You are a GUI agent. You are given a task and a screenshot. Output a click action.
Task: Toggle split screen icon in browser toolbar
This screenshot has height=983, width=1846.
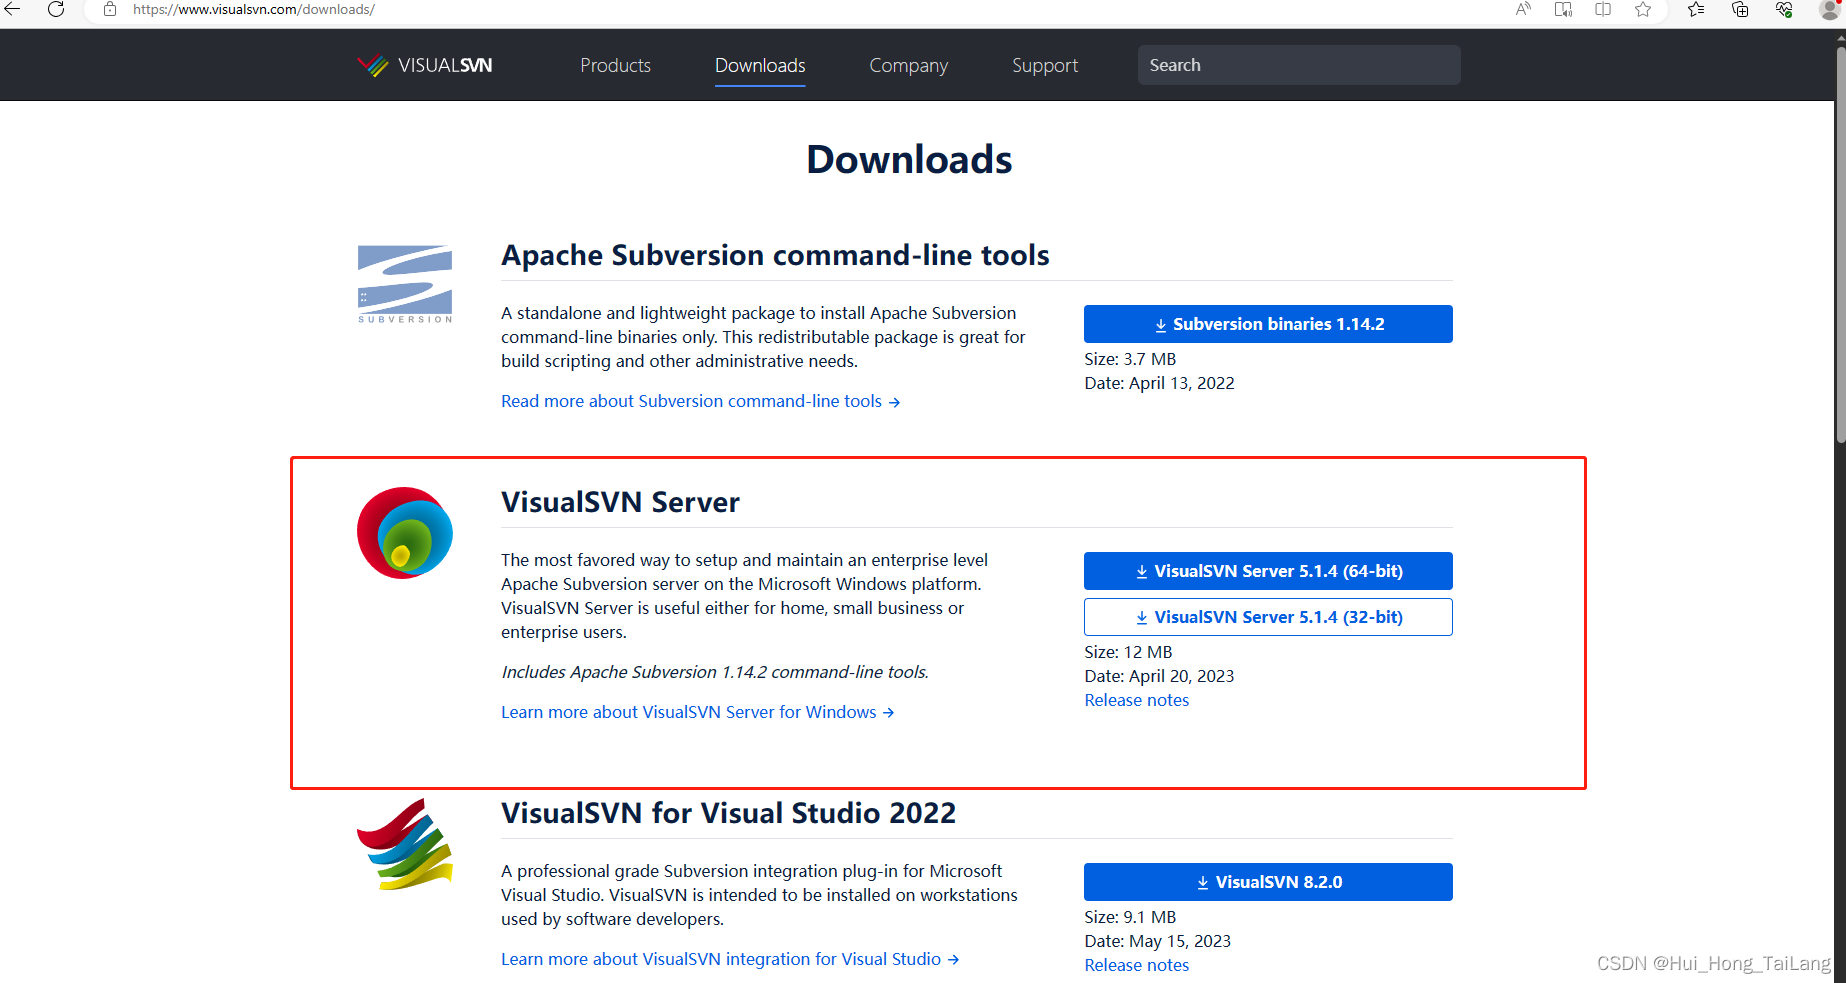point(1603,9)
